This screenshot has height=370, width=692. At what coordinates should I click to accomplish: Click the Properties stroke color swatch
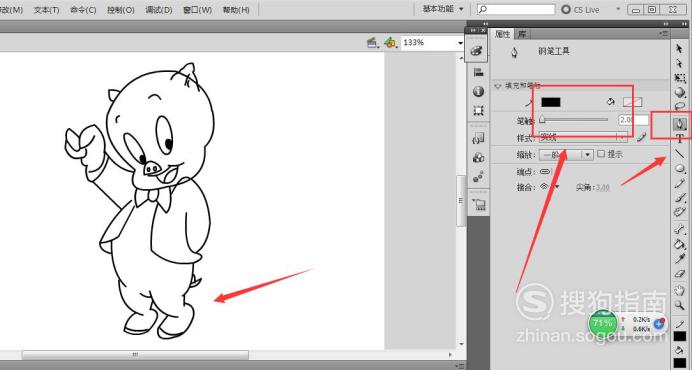[551, 102]
